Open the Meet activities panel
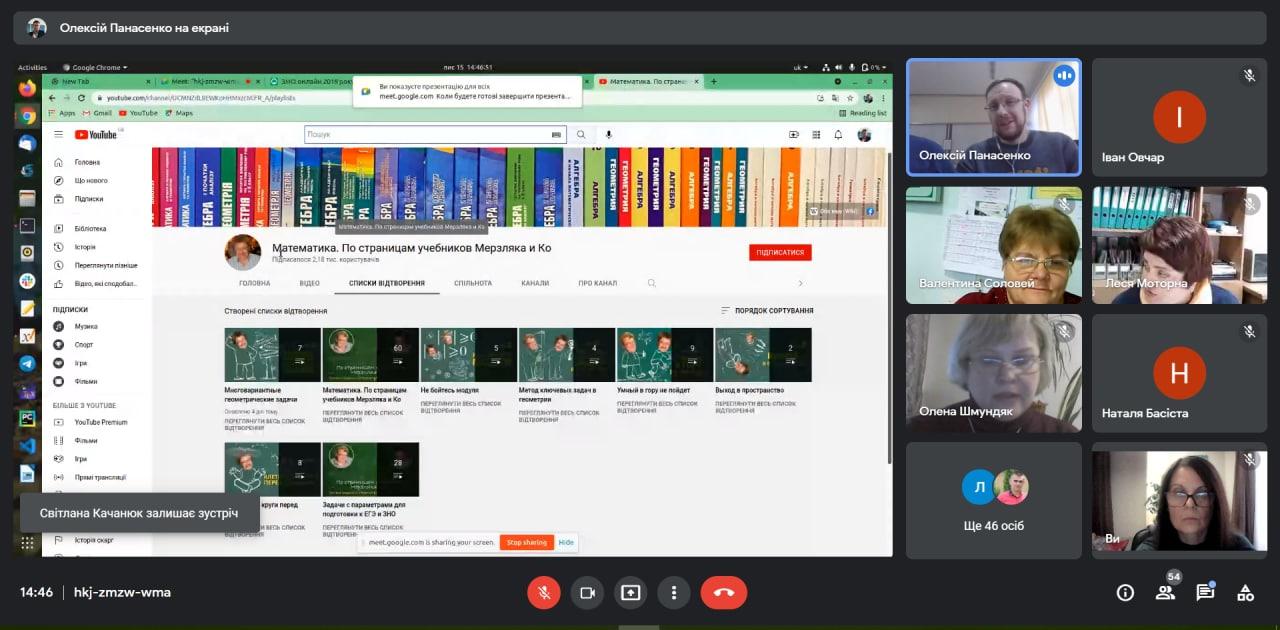This screenshot has width=1280, height=630. click(x=1245, y=592)
